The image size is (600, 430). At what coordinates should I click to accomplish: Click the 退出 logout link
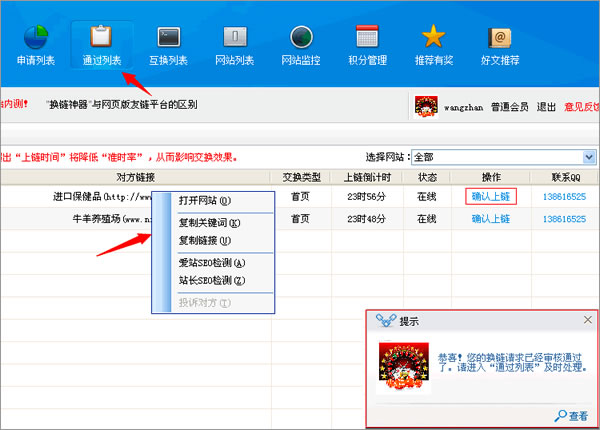click(x=546, y=105)
